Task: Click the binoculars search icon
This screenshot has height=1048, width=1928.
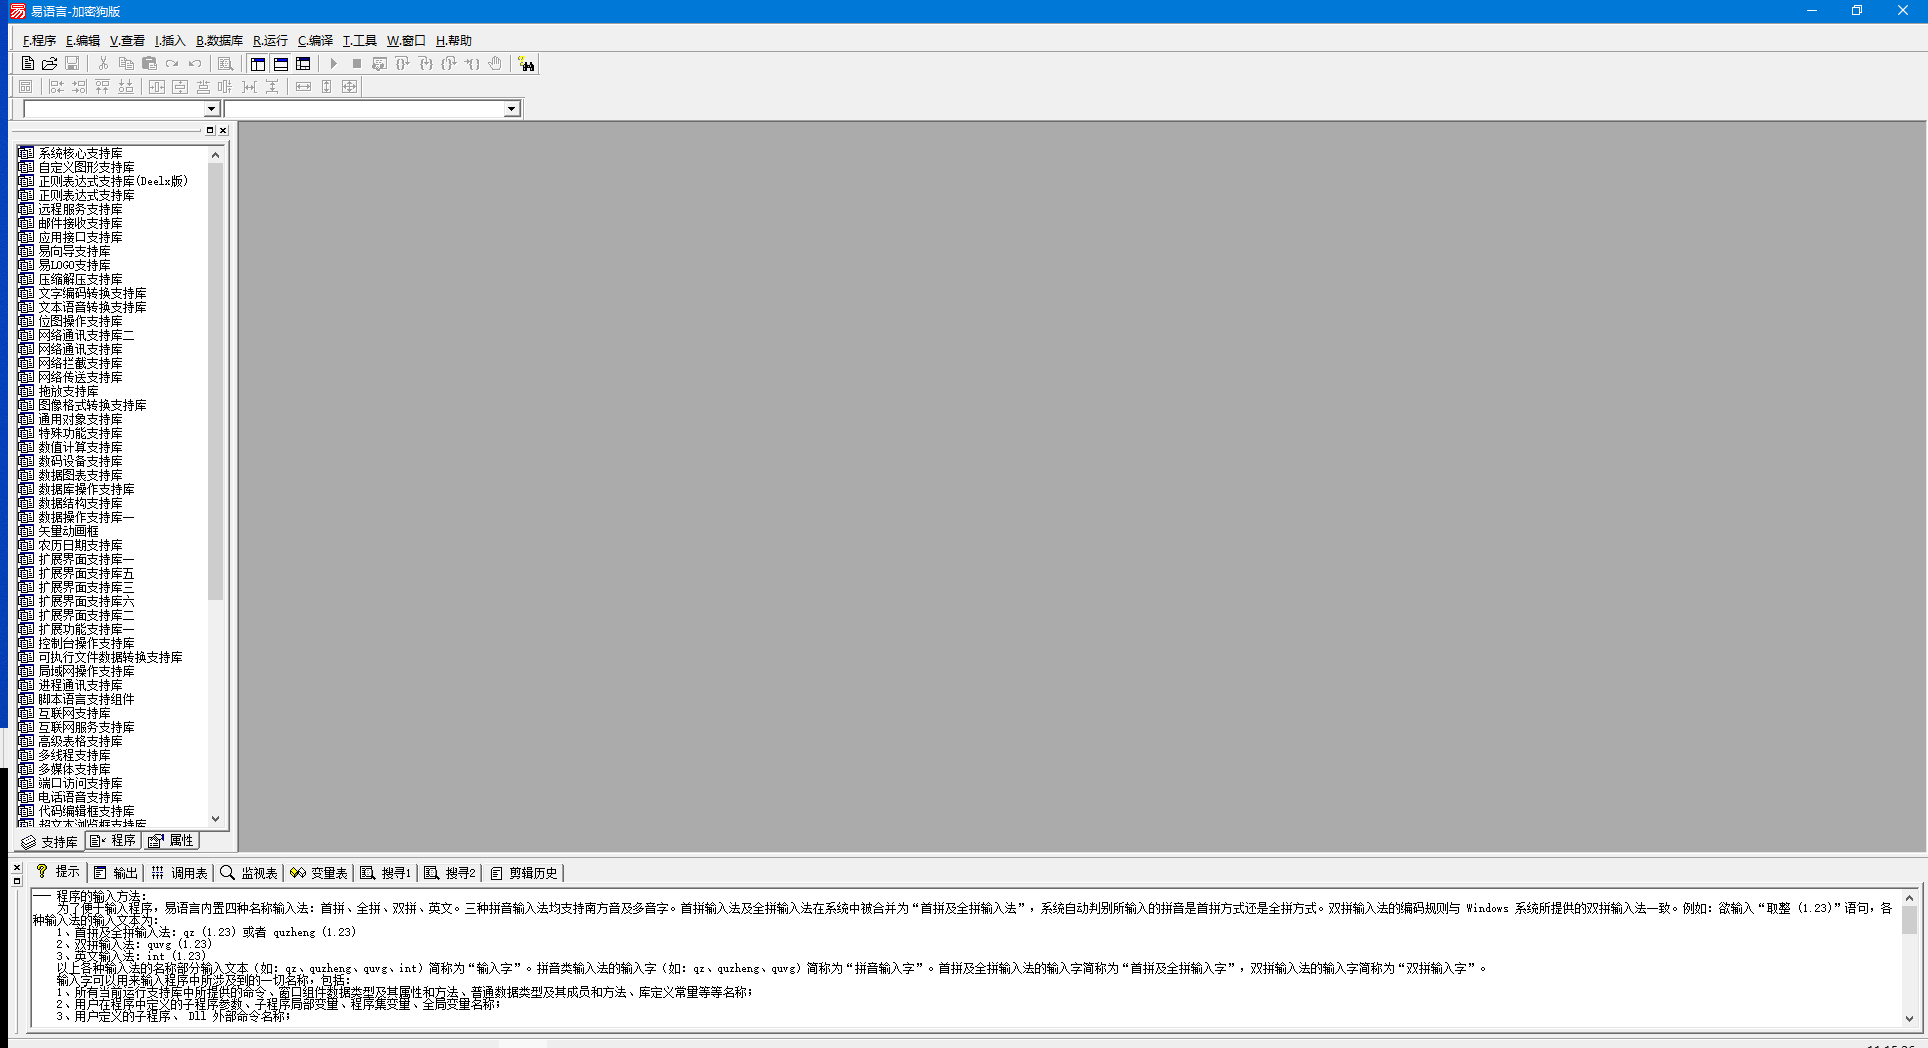Action: coord(528,63)
